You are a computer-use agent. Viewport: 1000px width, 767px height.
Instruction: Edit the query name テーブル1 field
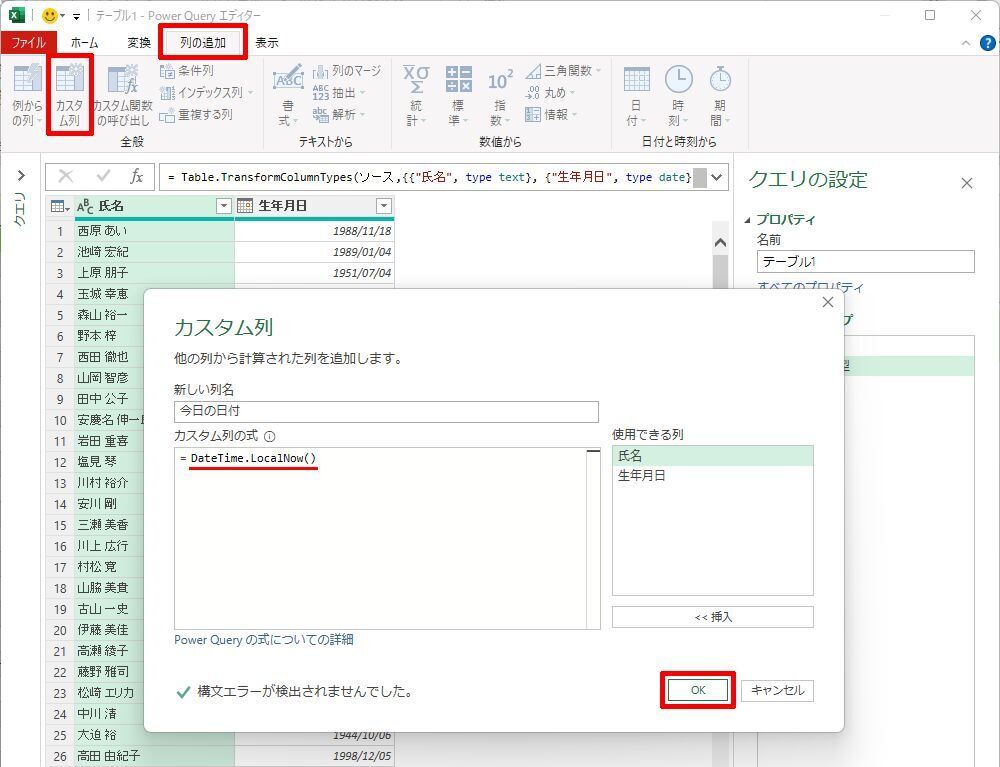865,261
